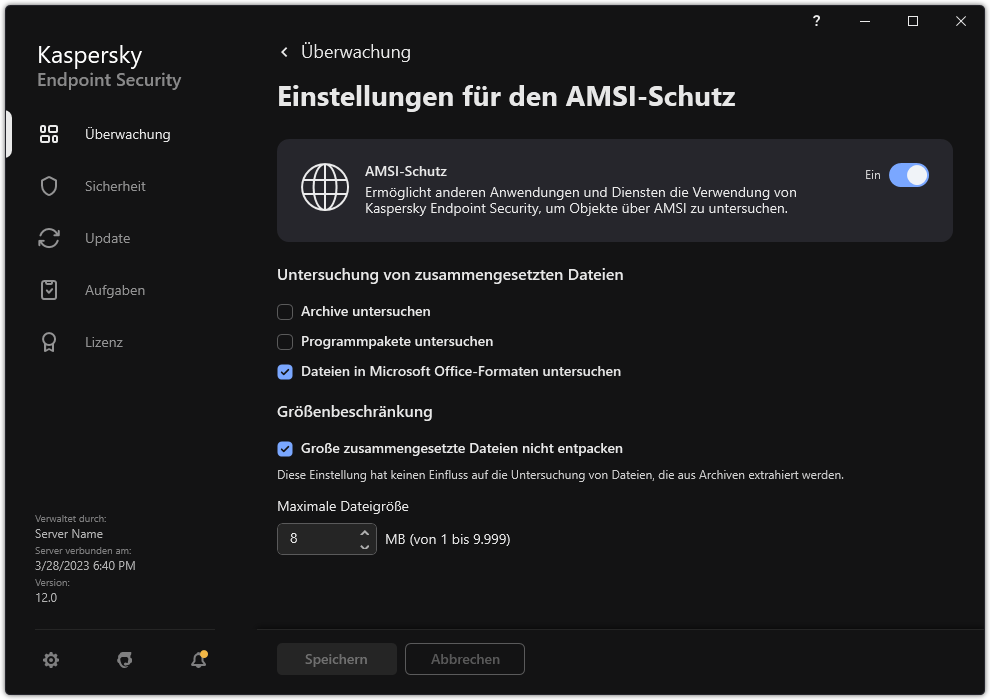Click the support icon in the bottom bar
Image resolution: width=990 pixels, height=700 pixels.
point(124,660)
